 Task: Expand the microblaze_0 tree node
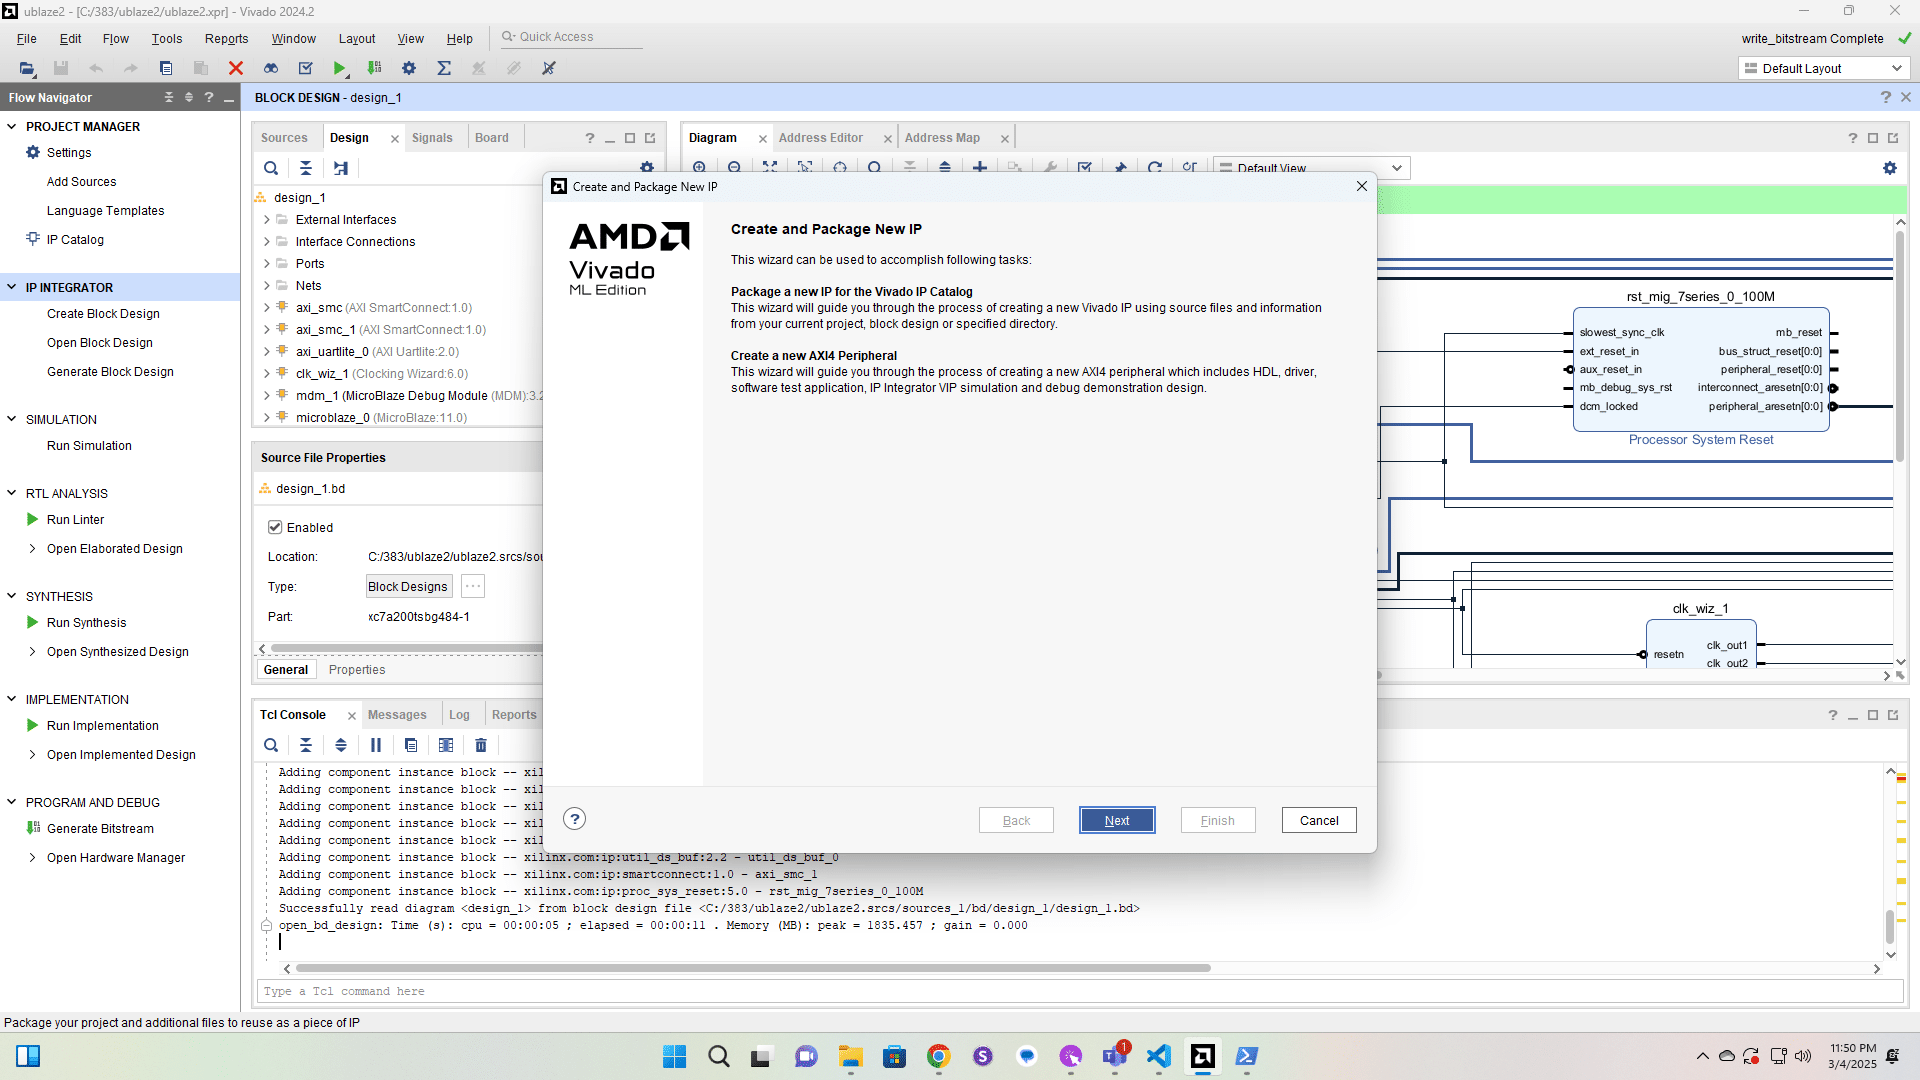267,418
